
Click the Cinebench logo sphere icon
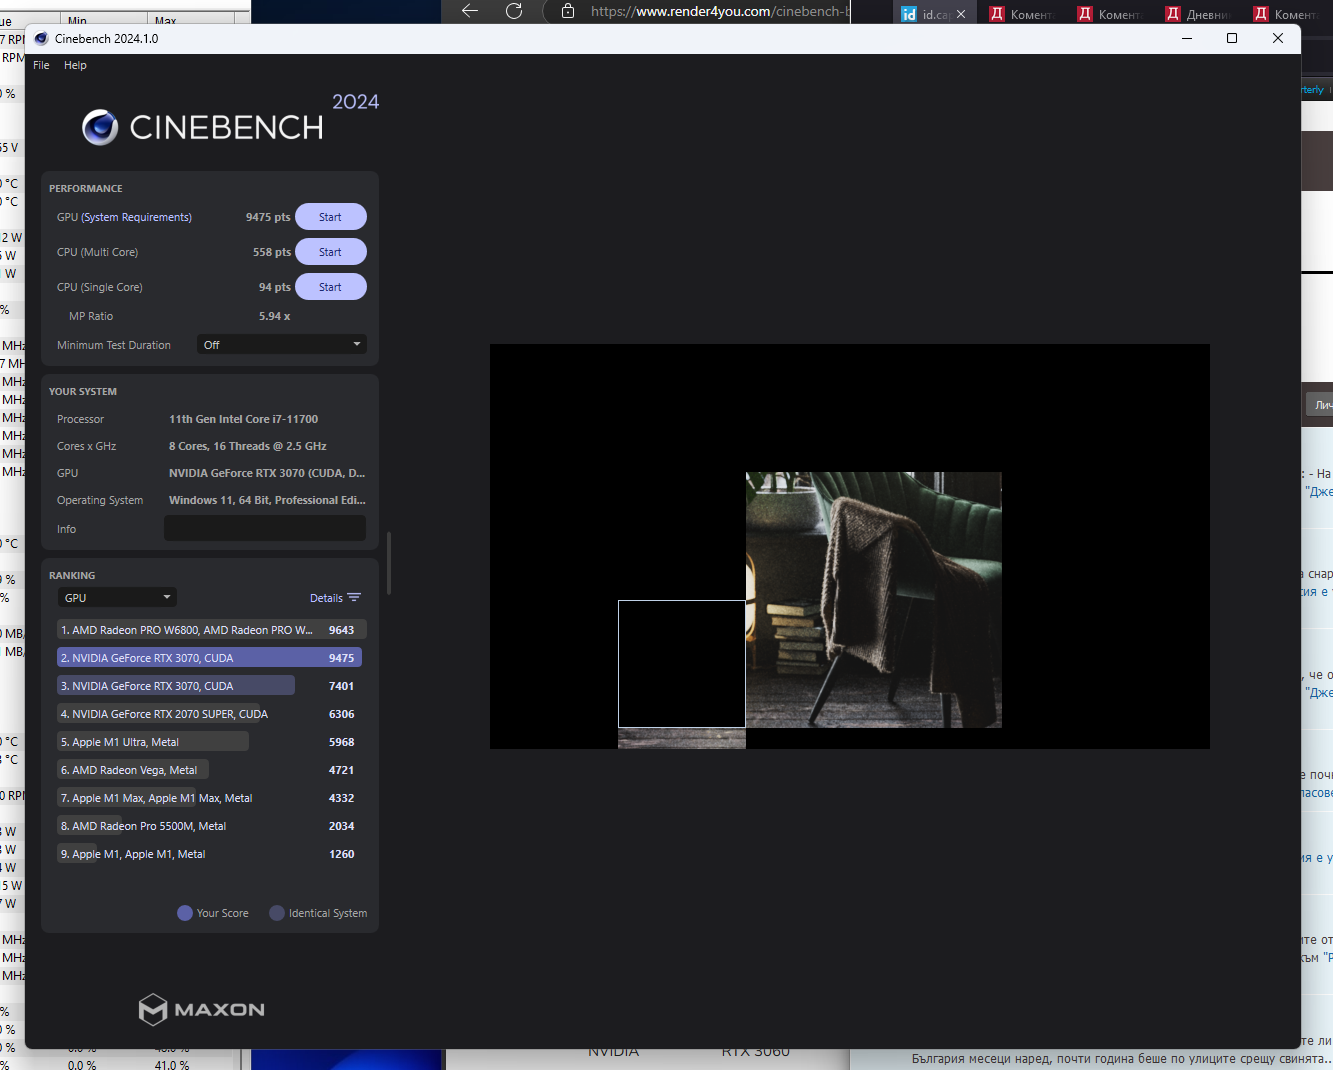point(100,127)
